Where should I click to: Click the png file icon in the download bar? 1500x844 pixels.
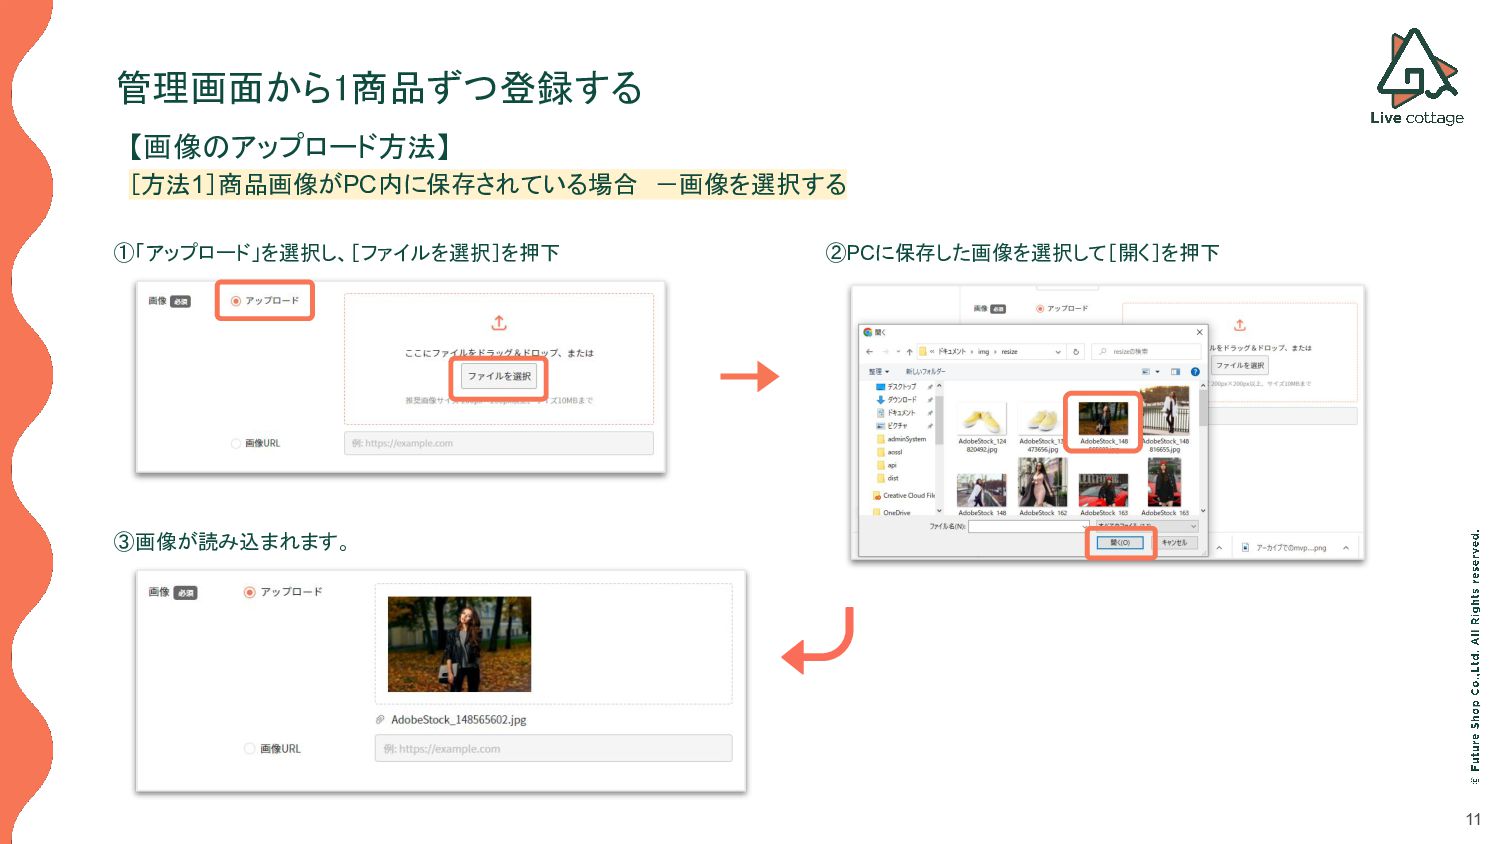(1246, 547)
